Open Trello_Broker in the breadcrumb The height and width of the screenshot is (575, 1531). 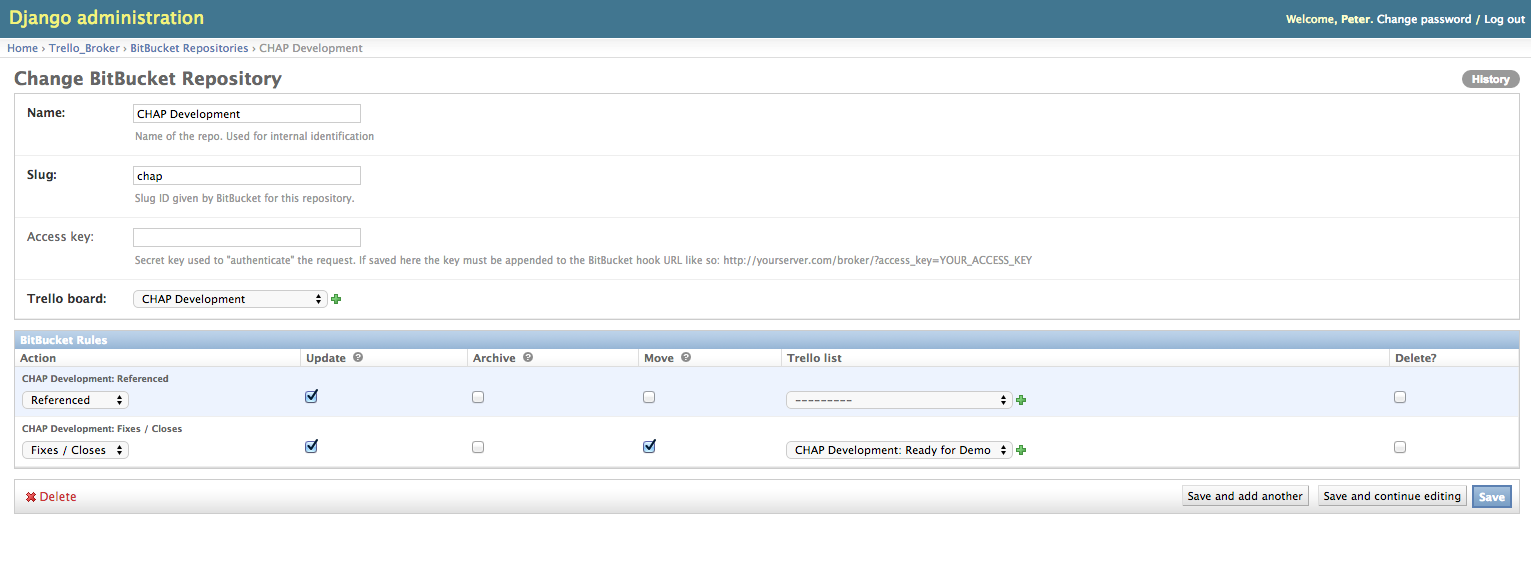pyautogui.click(x=84, y=48)
